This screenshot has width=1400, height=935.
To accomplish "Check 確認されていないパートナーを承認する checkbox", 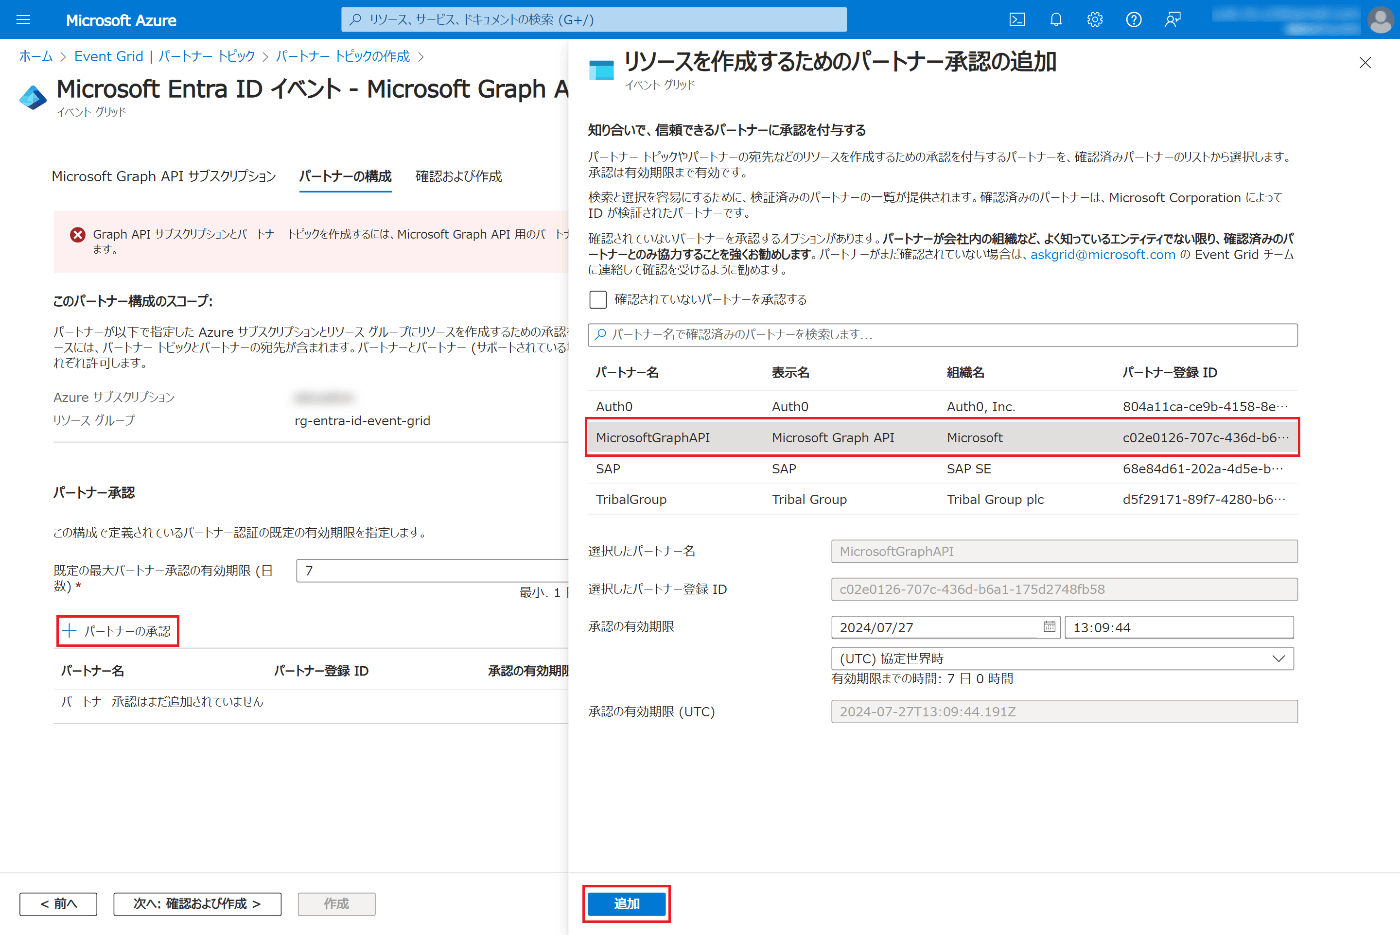I will [598, 300].
